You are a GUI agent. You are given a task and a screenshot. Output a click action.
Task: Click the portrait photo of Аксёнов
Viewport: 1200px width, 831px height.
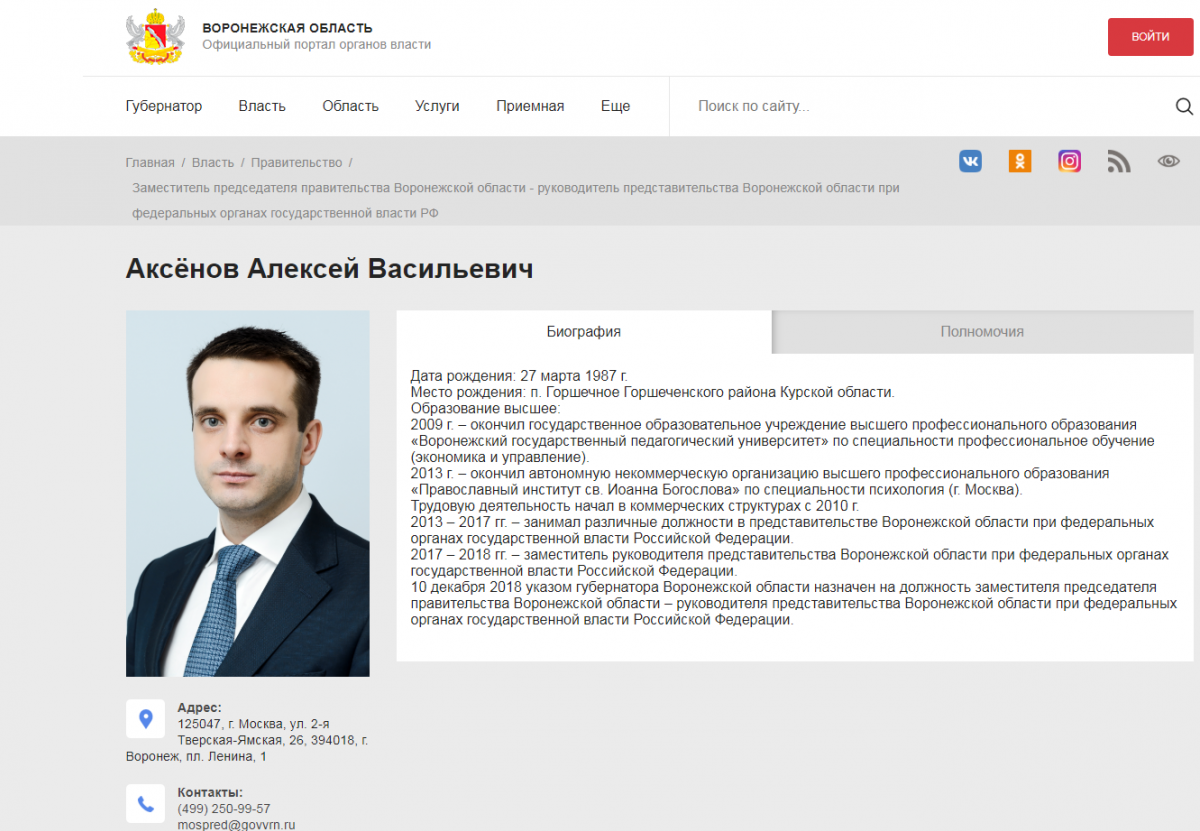pyautogui.click(x=248, y=493)
